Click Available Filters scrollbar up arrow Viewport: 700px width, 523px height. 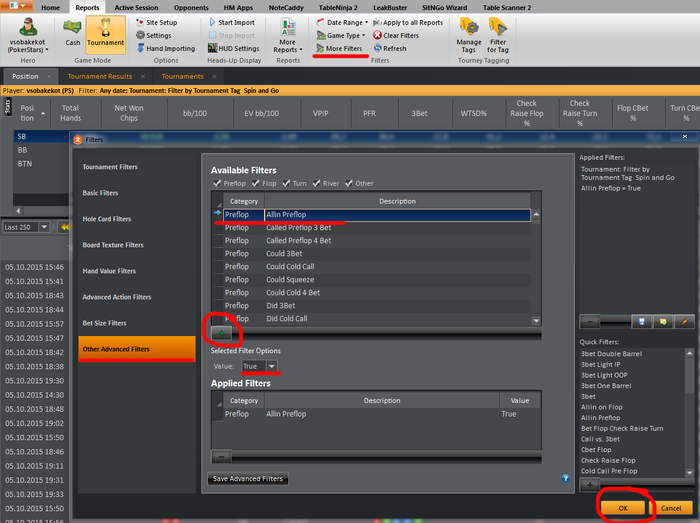pyautogui.click(x=536, y=214)
